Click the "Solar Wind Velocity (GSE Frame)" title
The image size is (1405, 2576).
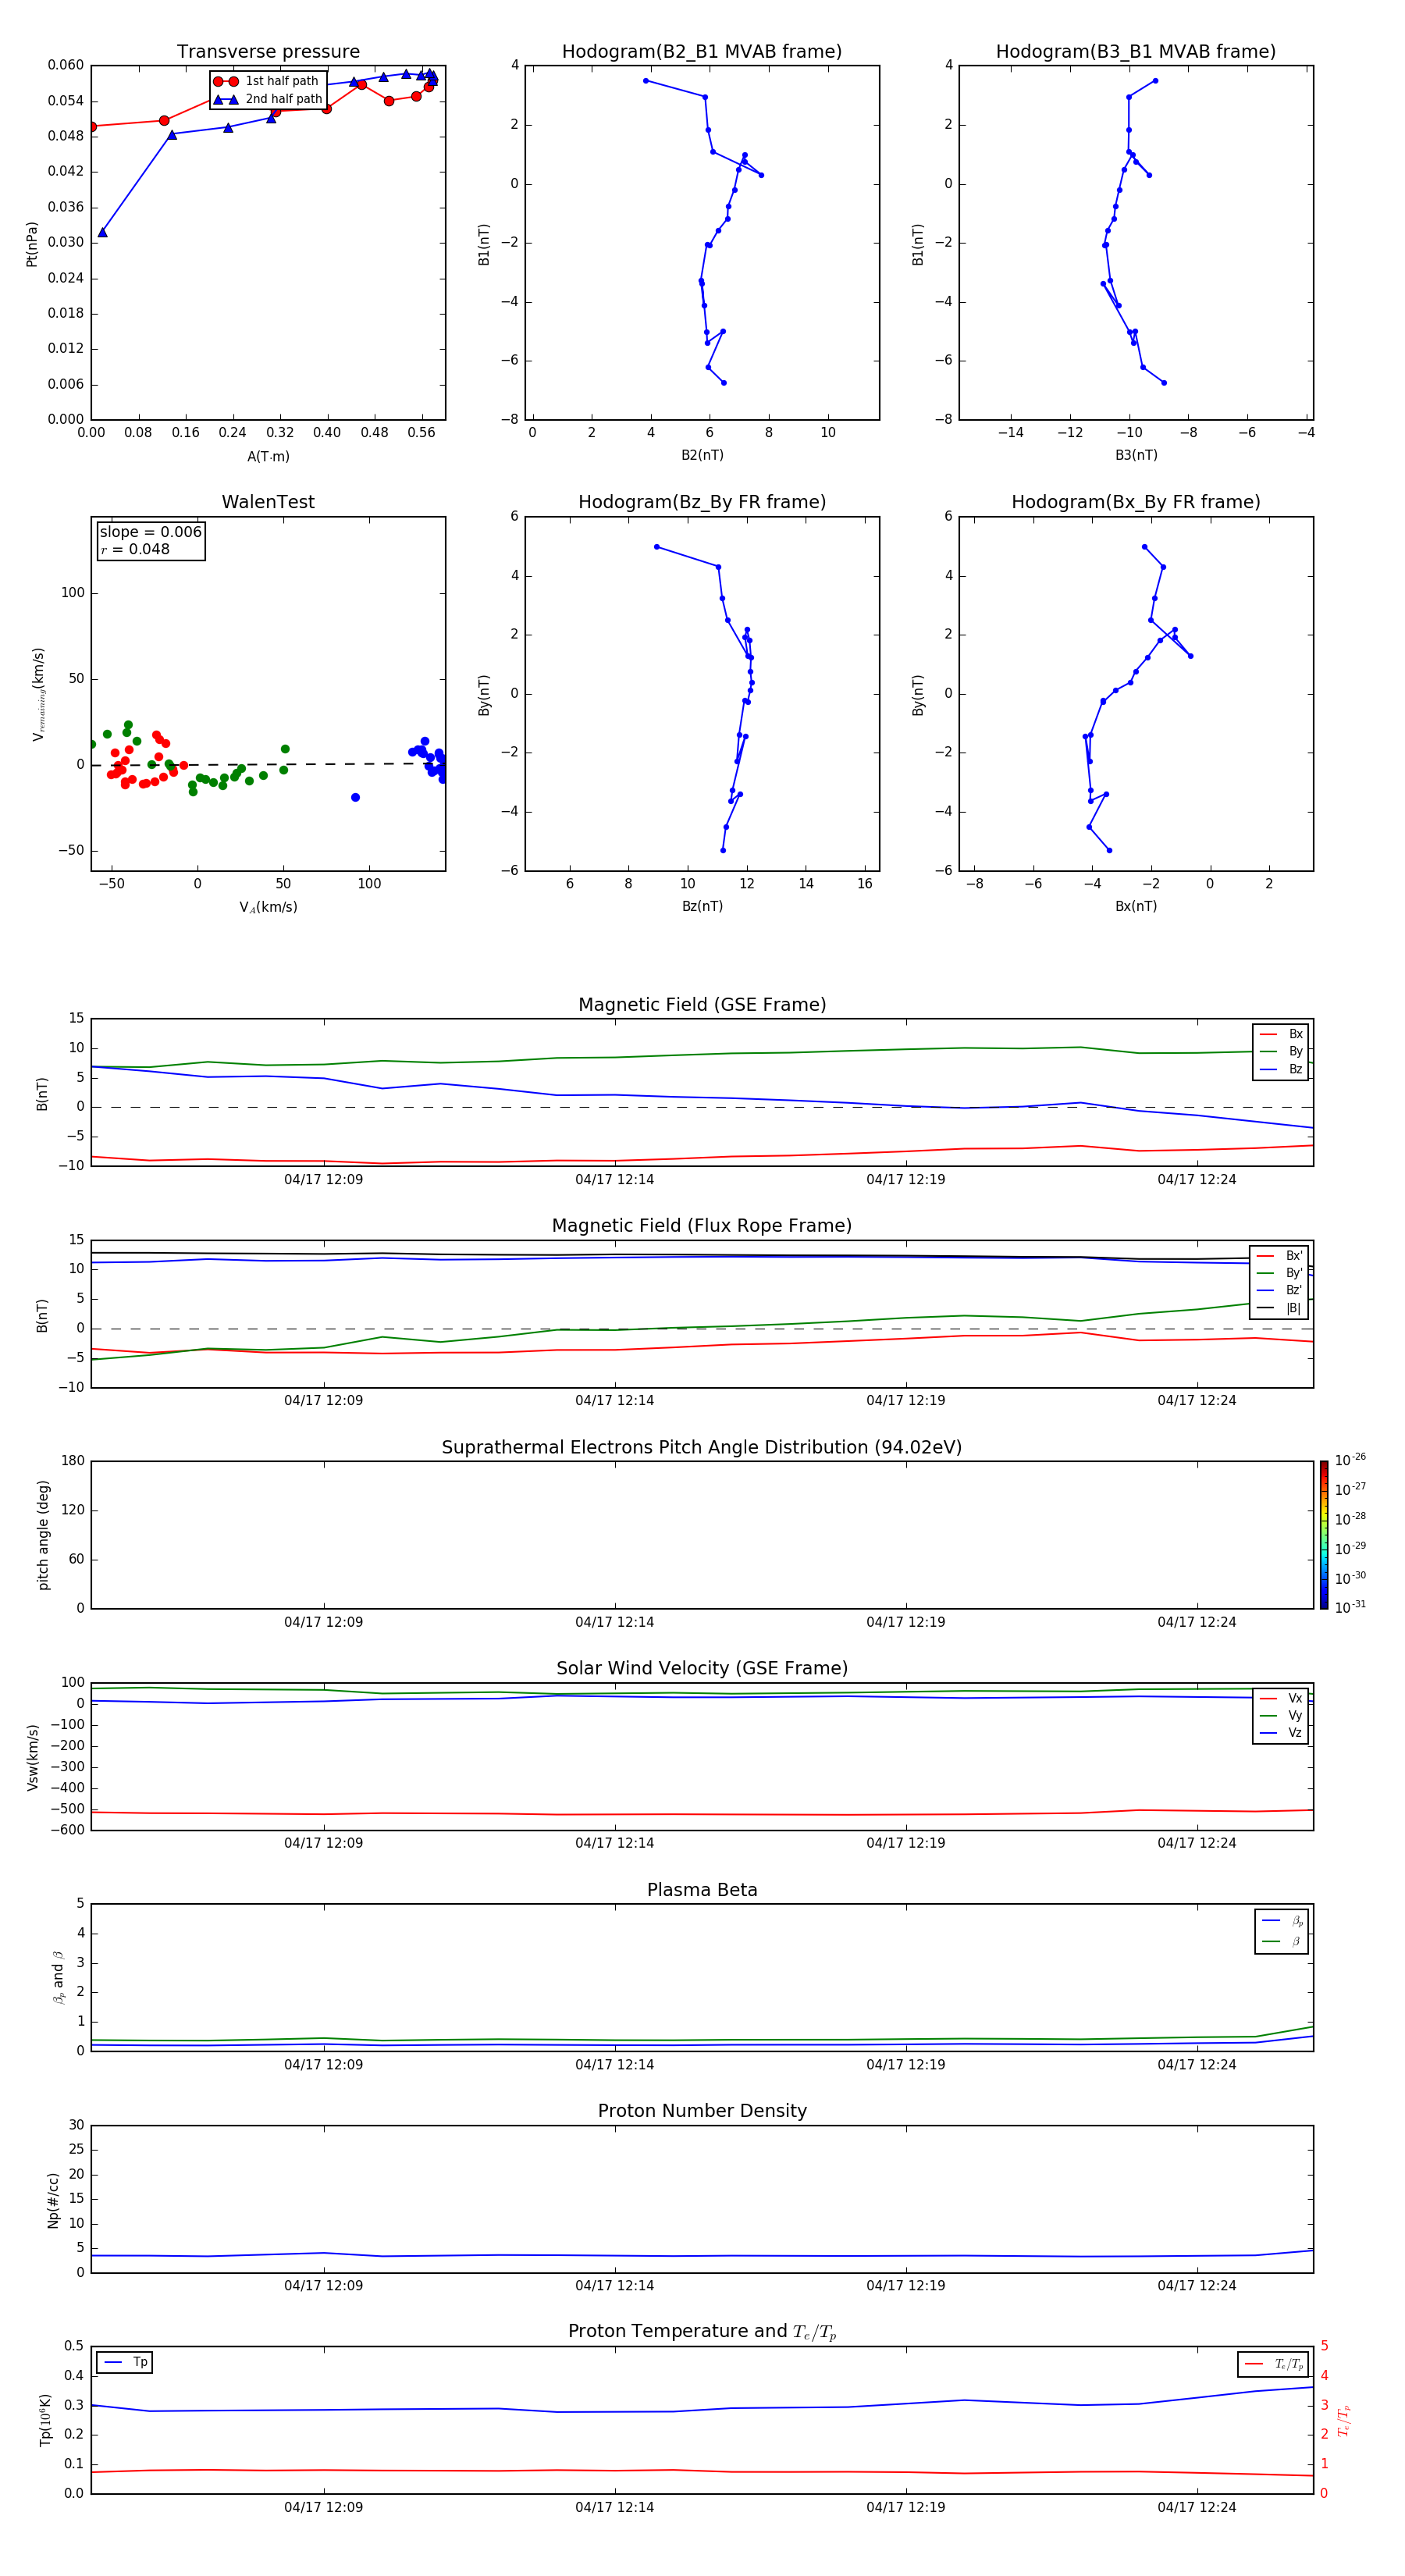(x=702, y=1668)
